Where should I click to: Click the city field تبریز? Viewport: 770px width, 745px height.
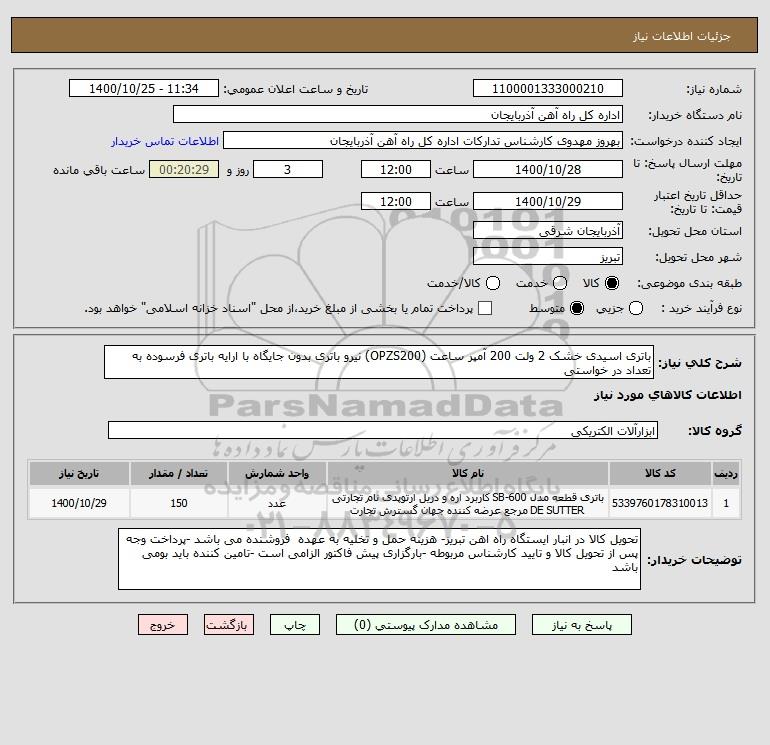[x=548, y=256]
